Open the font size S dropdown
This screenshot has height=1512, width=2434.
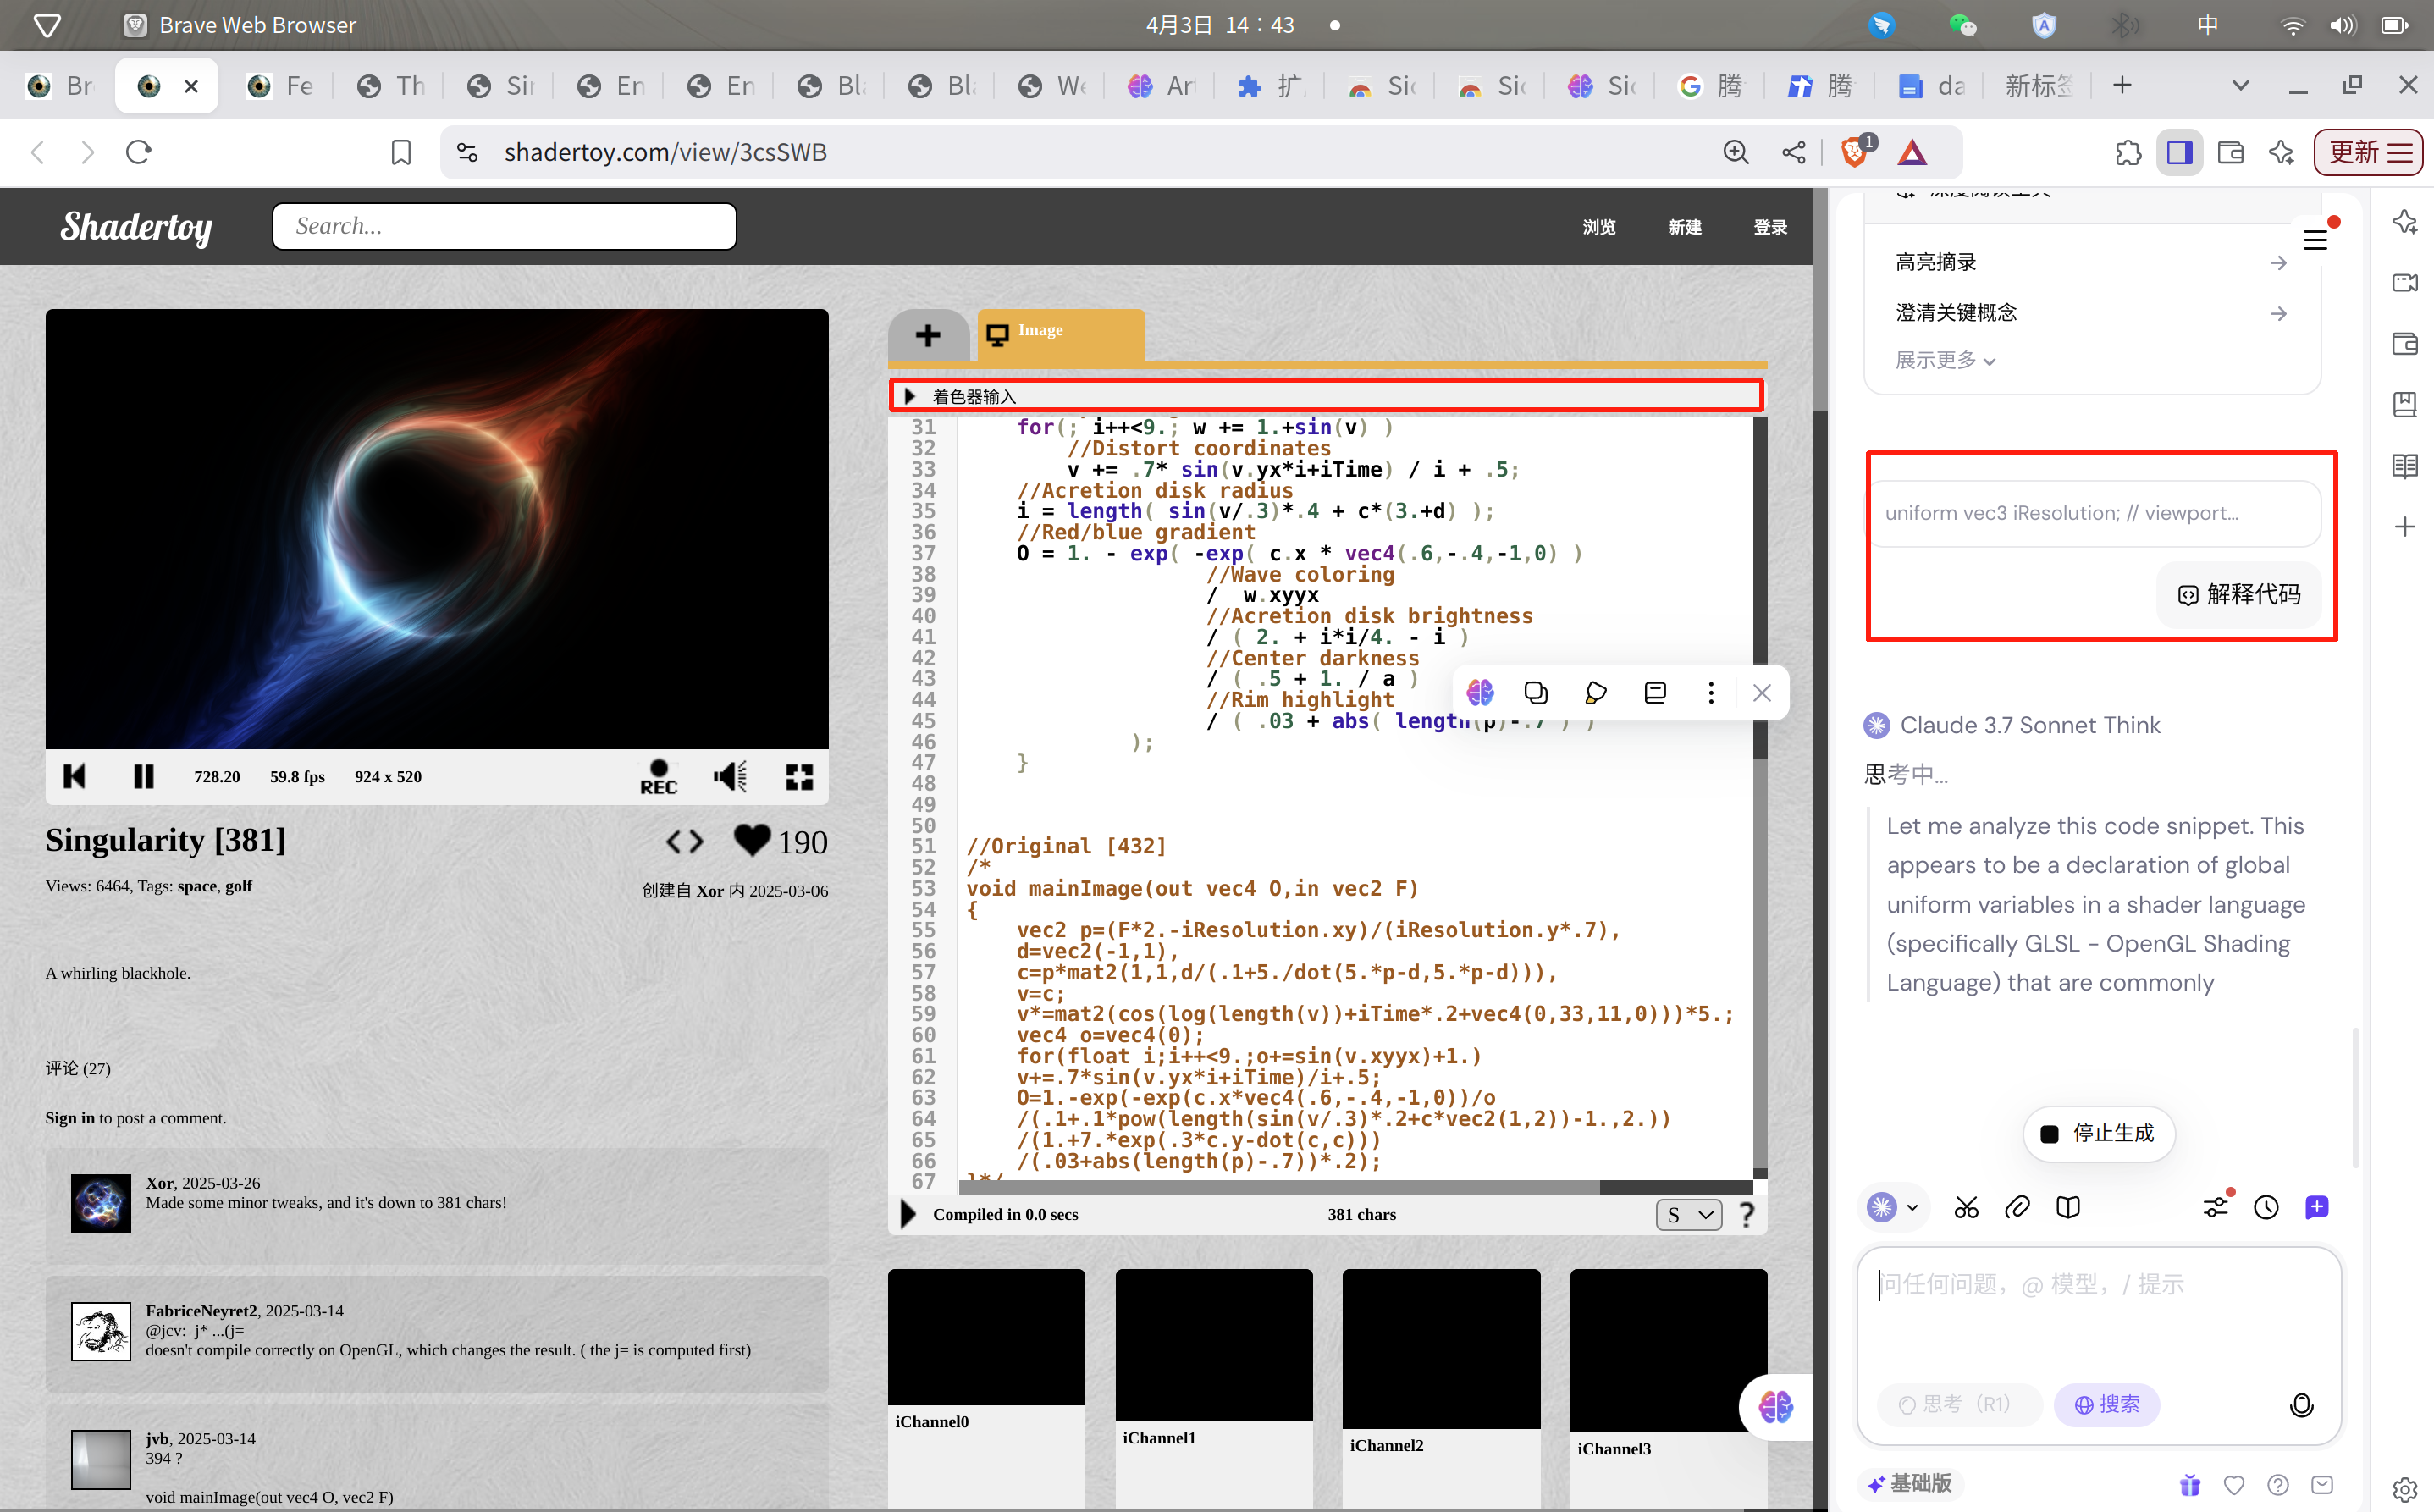tap(1688, 1215)
